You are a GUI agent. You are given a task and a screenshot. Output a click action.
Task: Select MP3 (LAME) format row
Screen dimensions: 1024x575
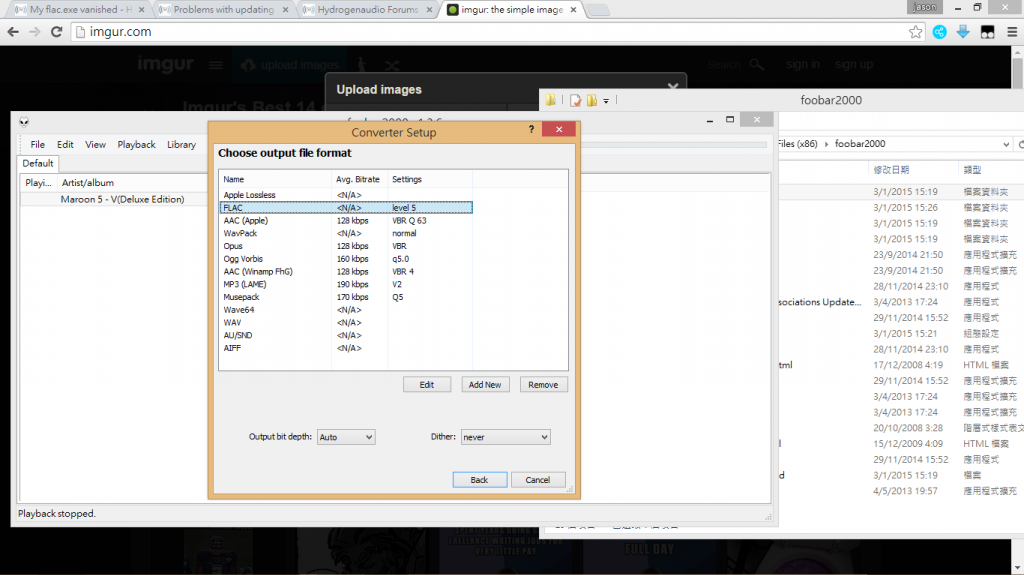[346, 284]
